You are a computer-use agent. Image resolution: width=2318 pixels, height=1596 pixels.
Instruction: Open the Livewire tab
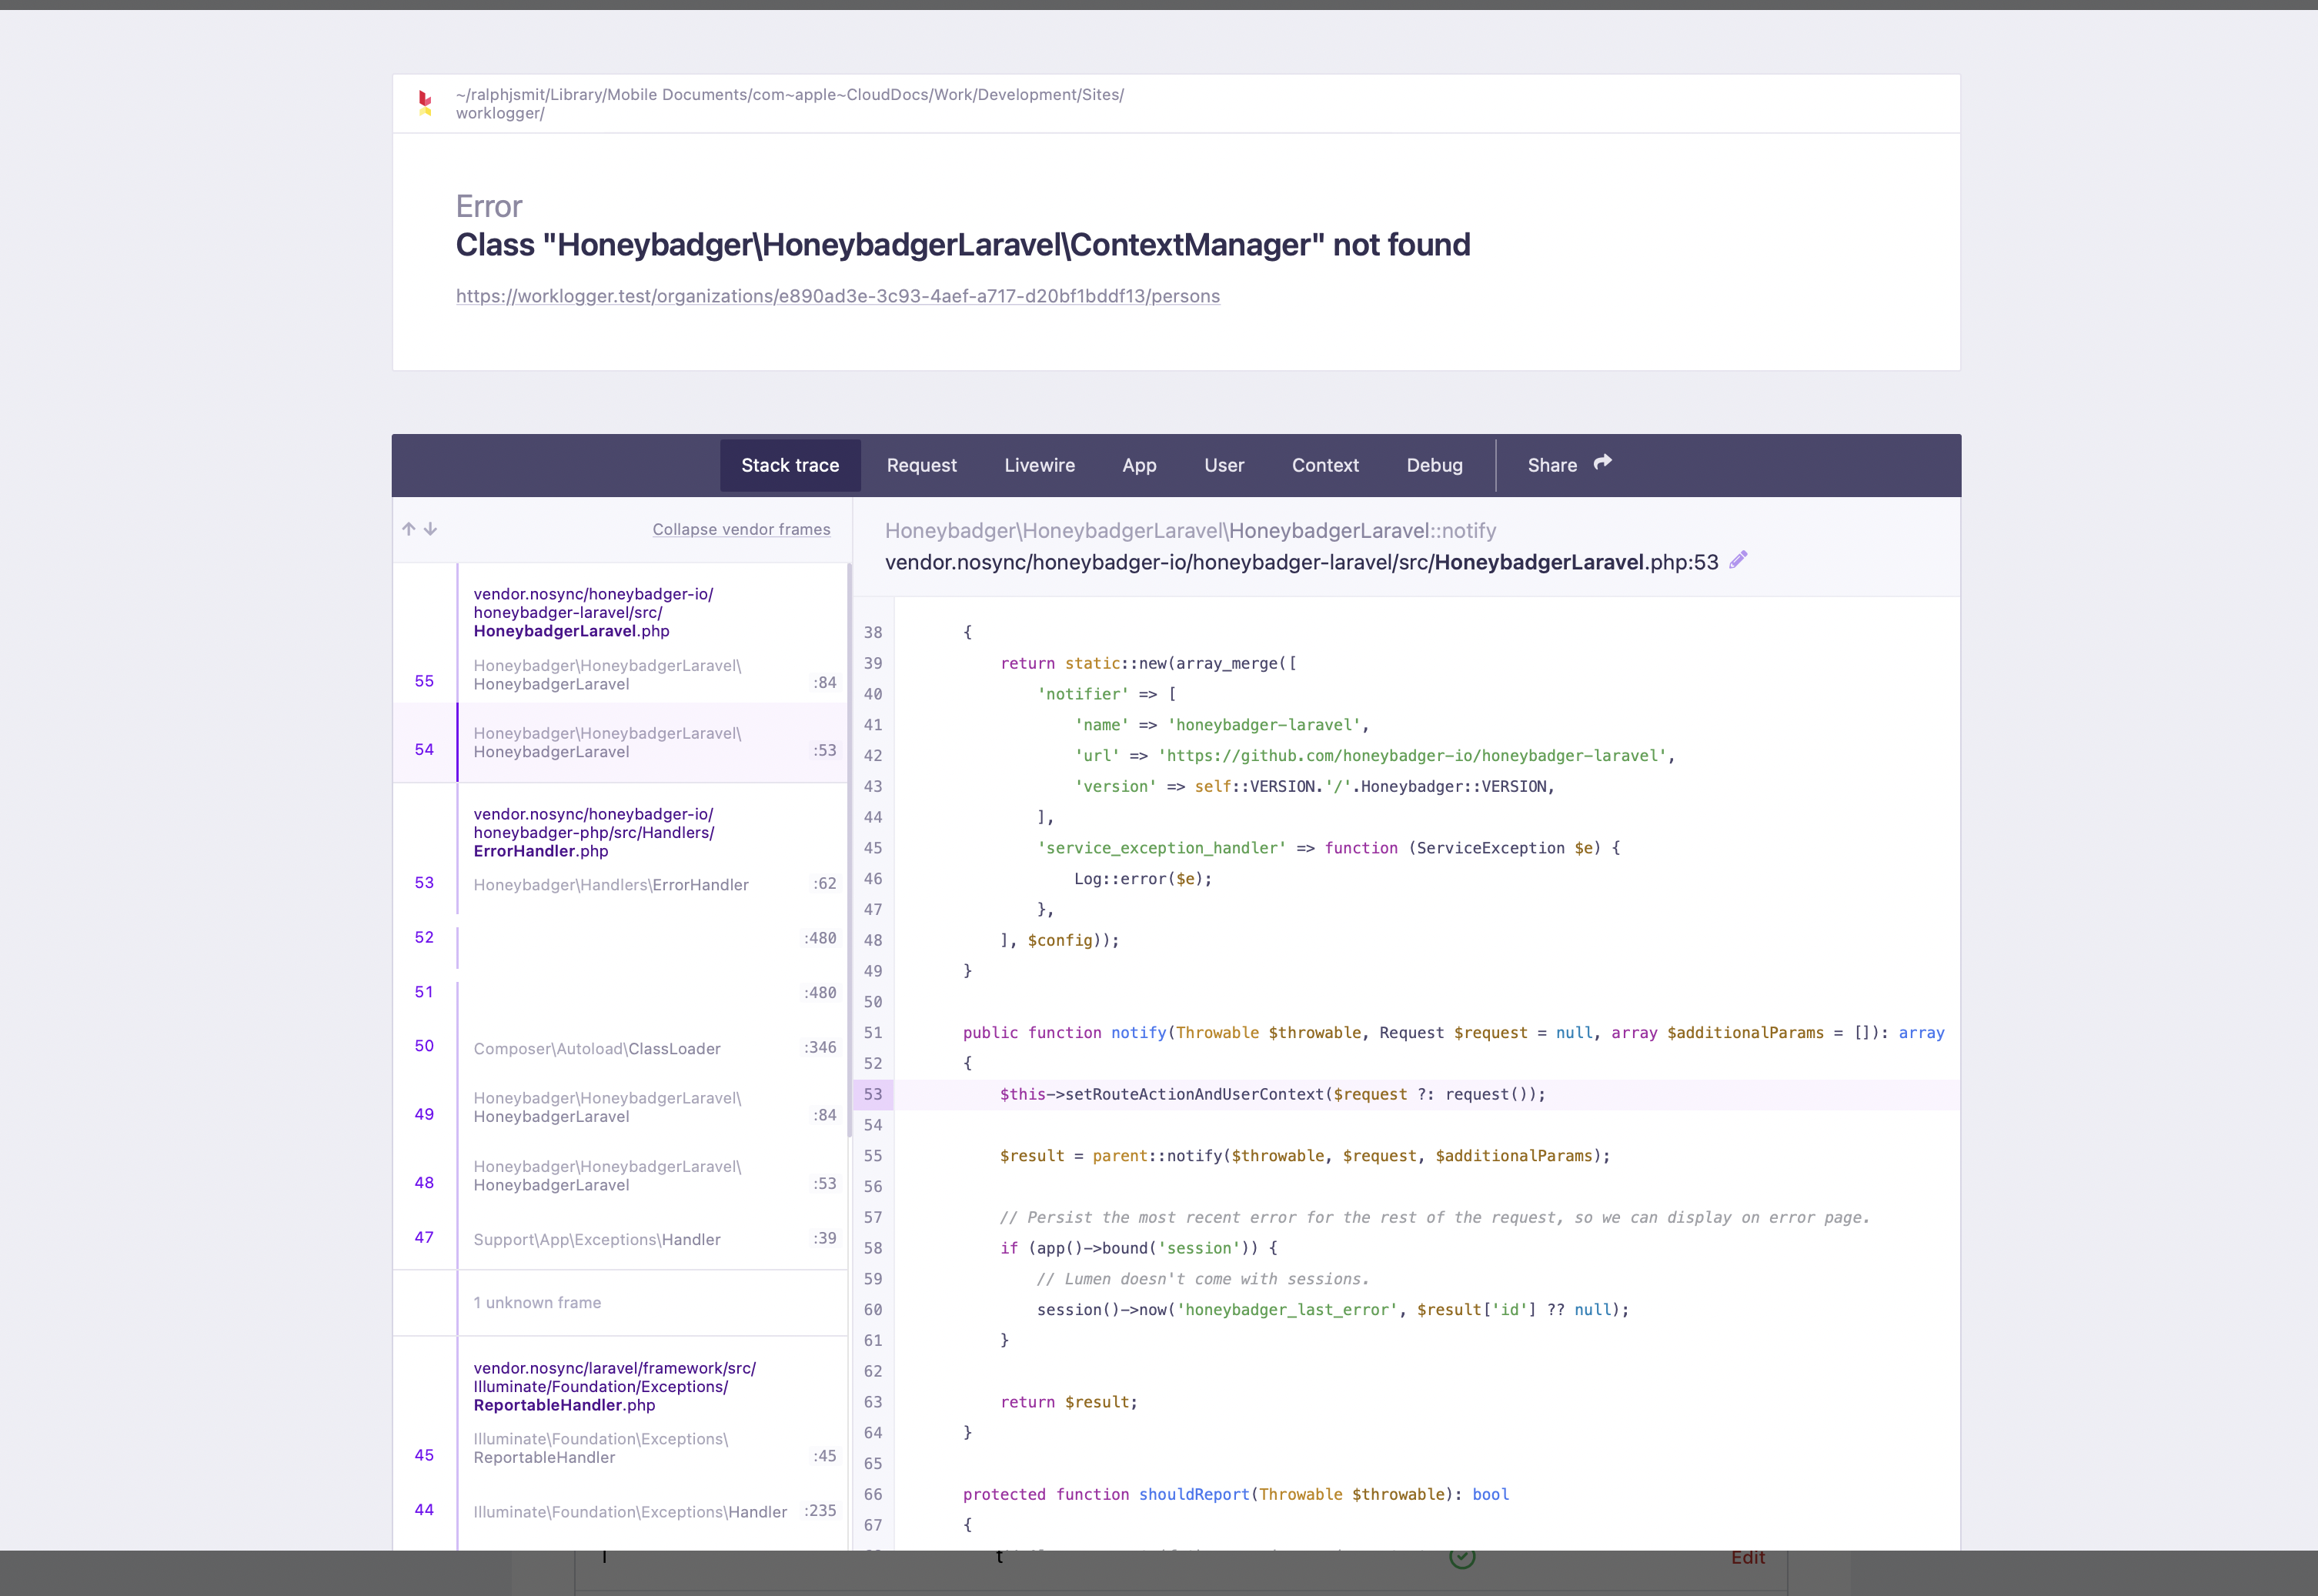click(x=1039, y=465)
